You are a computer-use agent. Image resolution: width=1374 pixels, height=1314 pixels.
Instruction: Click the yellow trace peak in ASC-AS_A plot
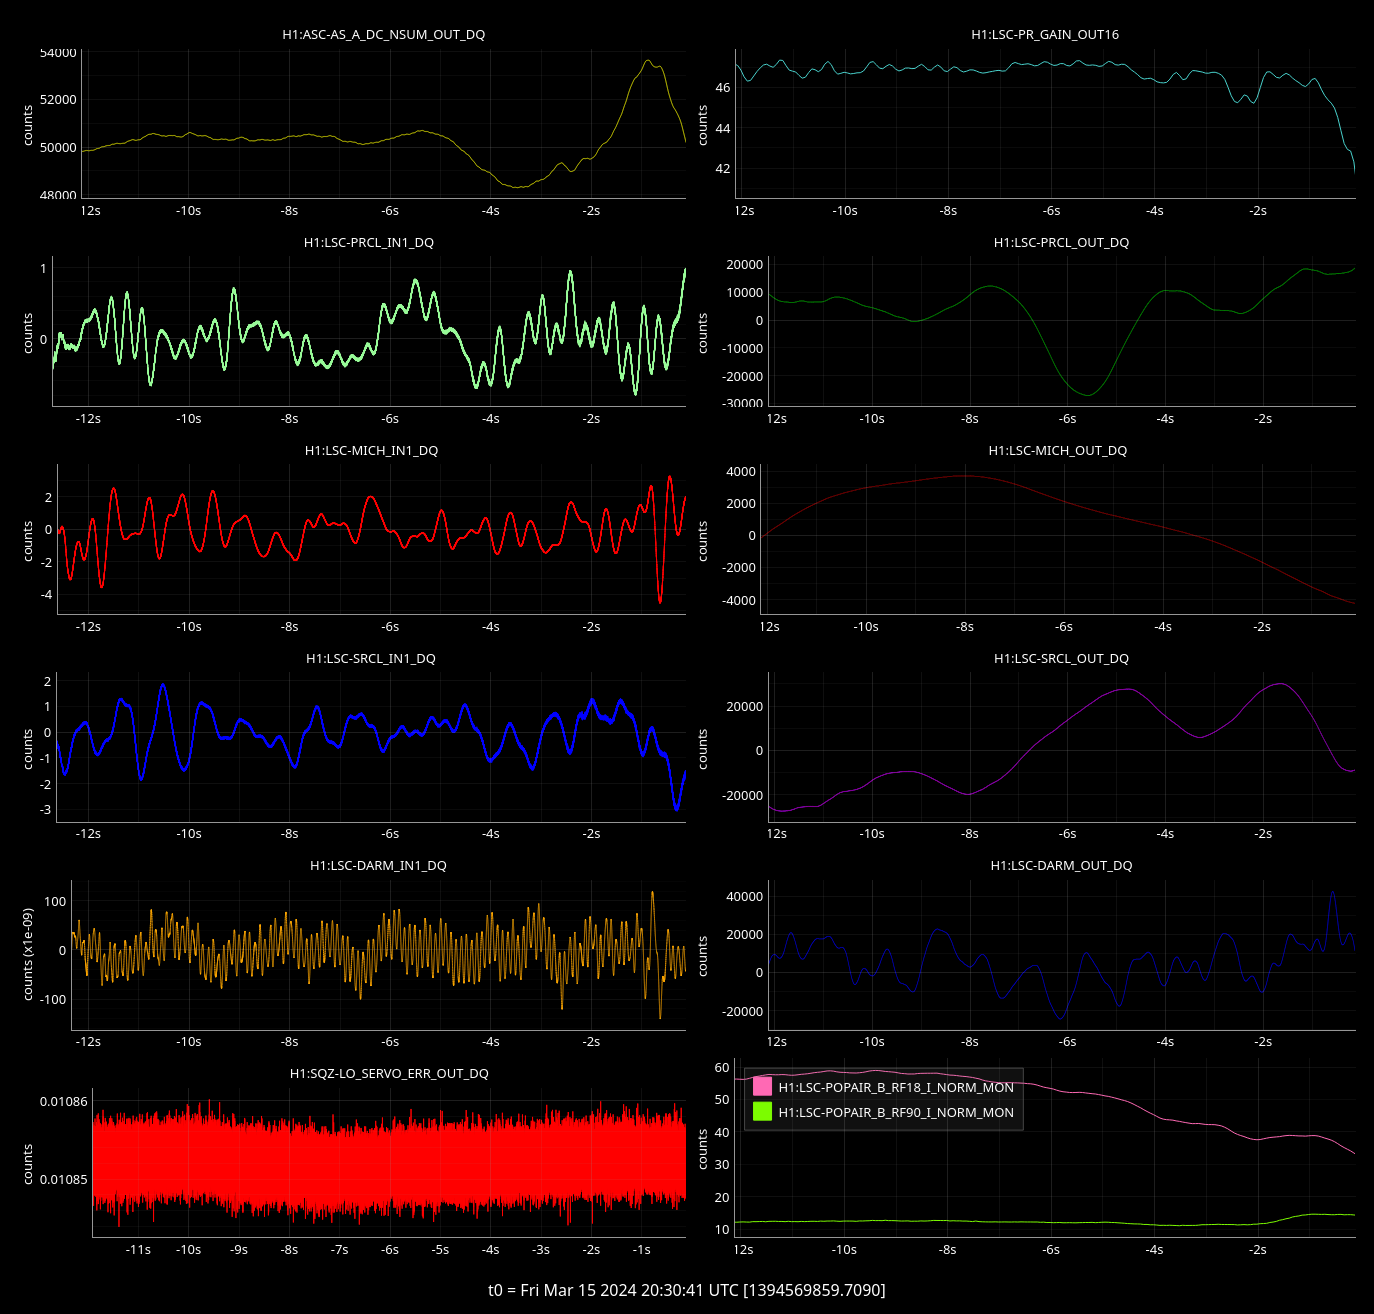[x=648, y=61]
